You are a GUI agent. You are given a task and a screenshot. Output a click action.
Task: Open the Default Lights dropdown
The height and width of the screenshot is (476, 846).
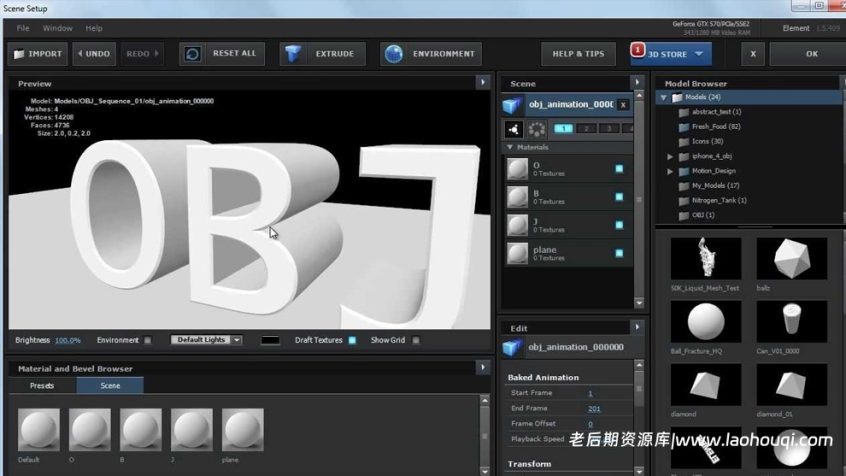206,340
